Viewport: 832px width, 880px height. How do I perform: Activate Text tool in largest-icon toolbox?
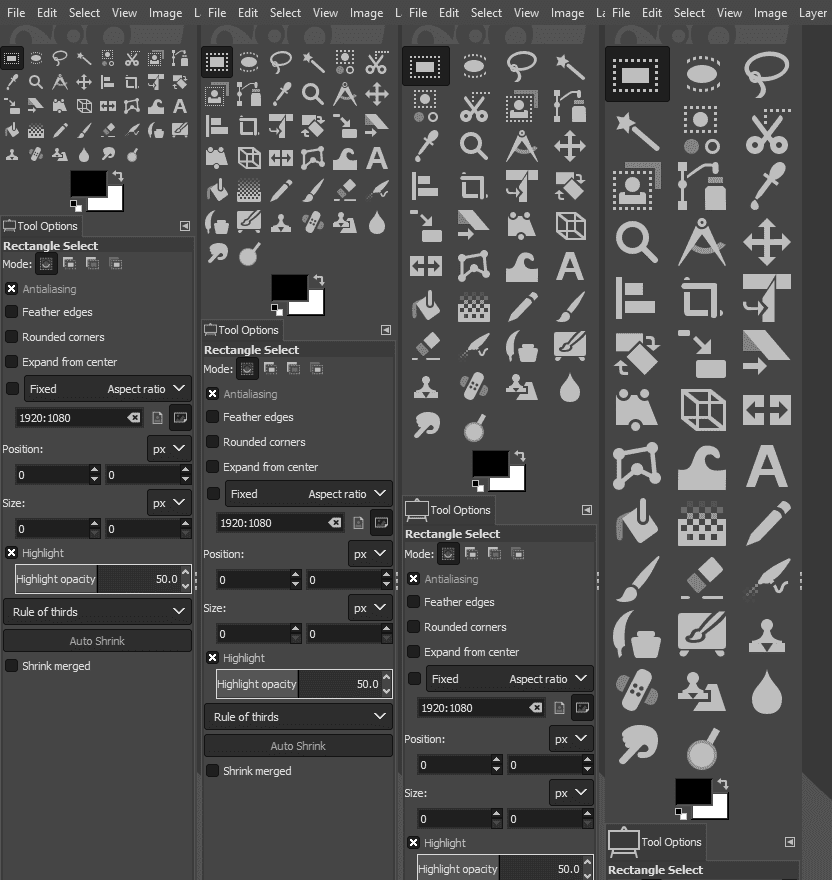[x=766, y=466]
